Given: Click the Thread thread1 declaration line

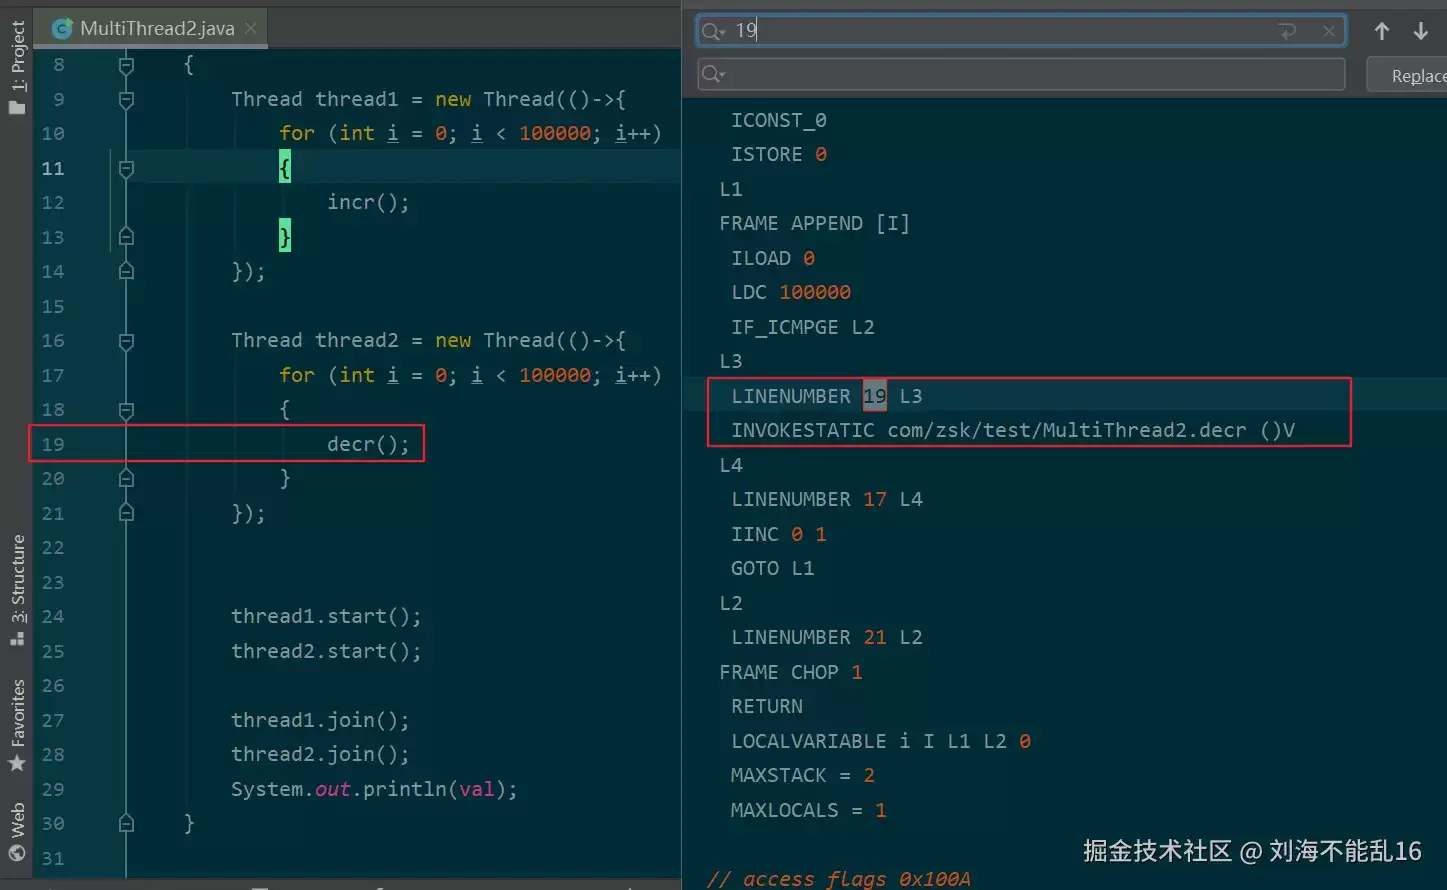Looking at the screenshot, I should (428, 99).
